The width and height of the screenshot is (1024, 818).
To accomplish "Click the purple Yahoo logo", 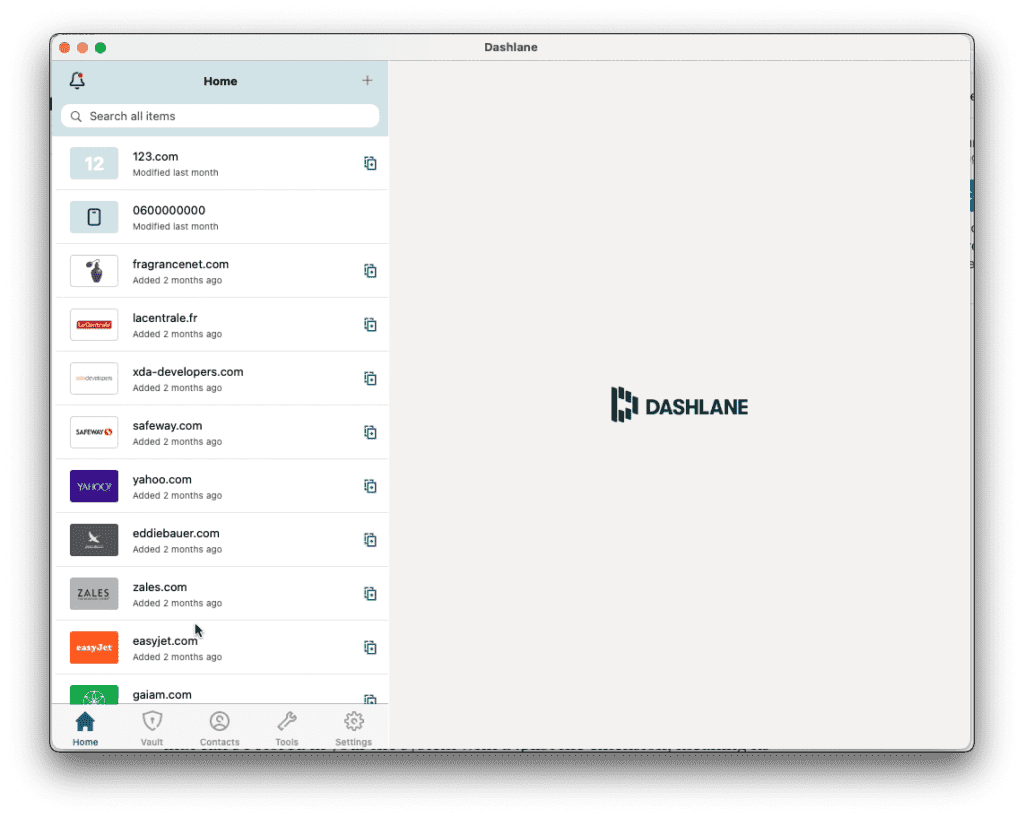I will [x=94, y=486].
